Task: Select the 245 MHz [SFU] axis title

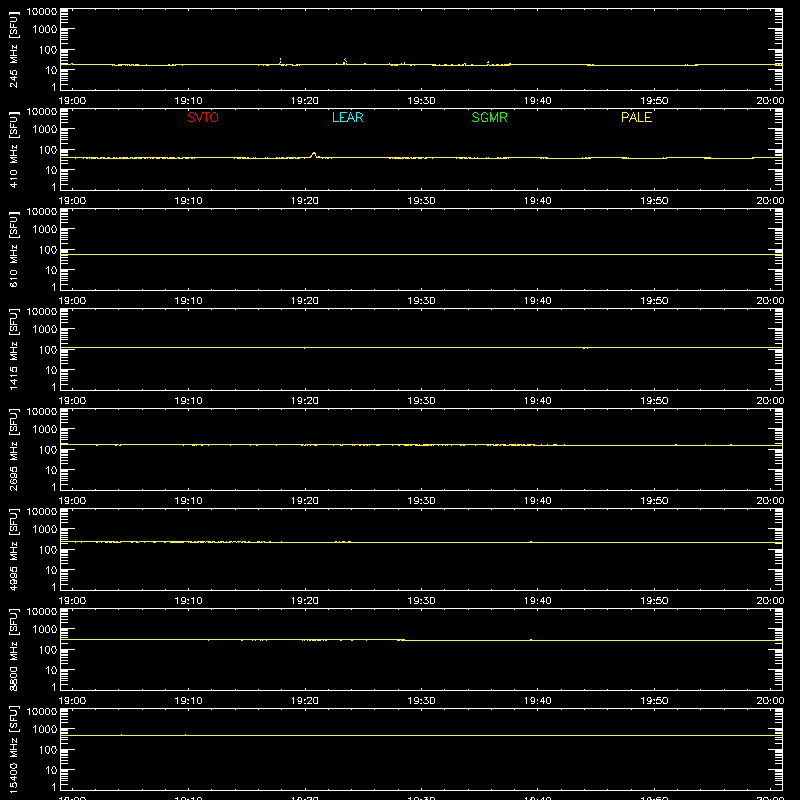Action: [13, 49]
